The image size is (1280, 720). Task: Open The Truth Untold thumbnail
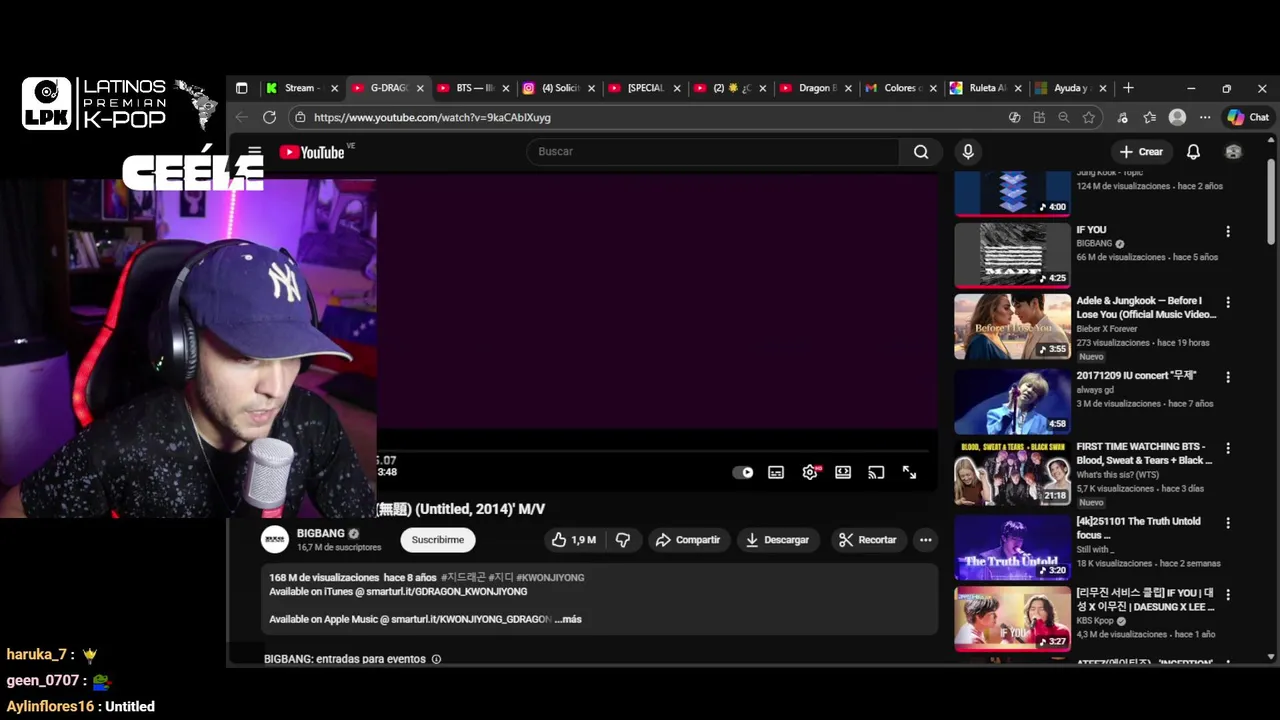[x=1012, y=548]
